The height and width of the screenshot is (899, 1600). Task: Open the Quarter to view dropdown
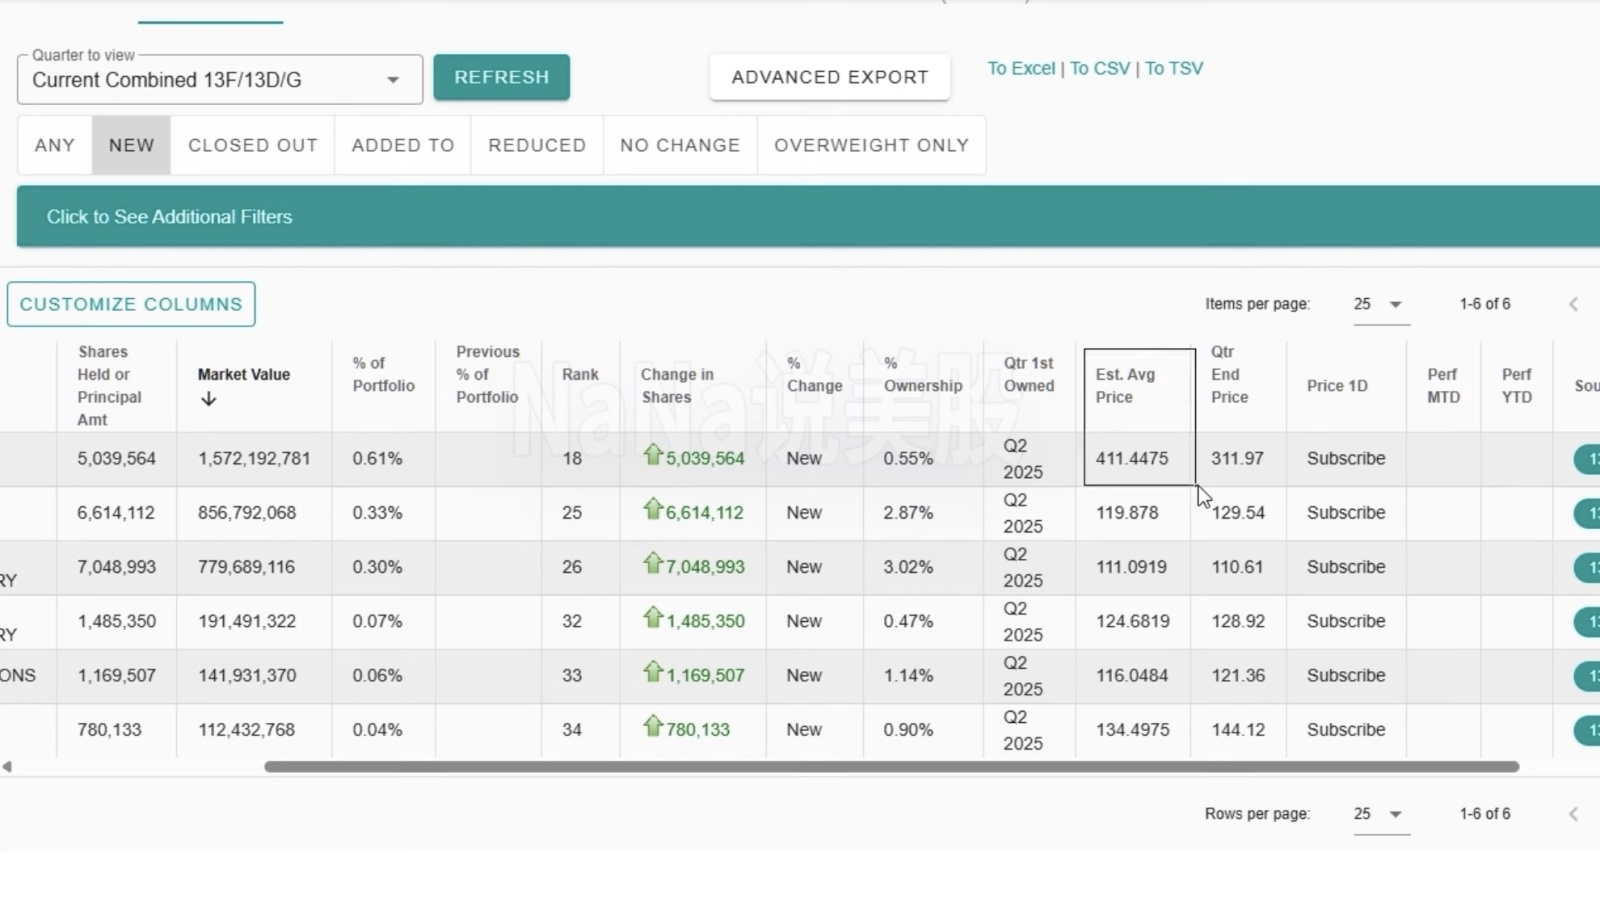(220, 80)
